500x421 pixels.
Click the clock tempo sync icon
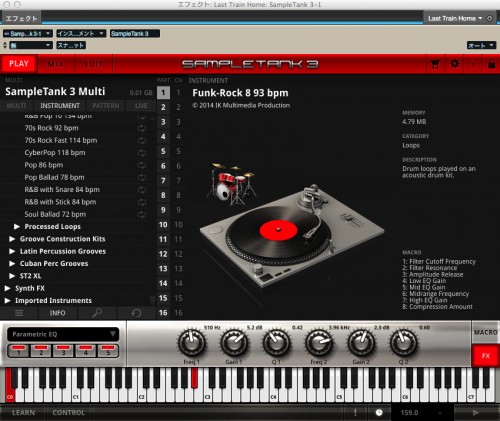(x=379, y=413)
